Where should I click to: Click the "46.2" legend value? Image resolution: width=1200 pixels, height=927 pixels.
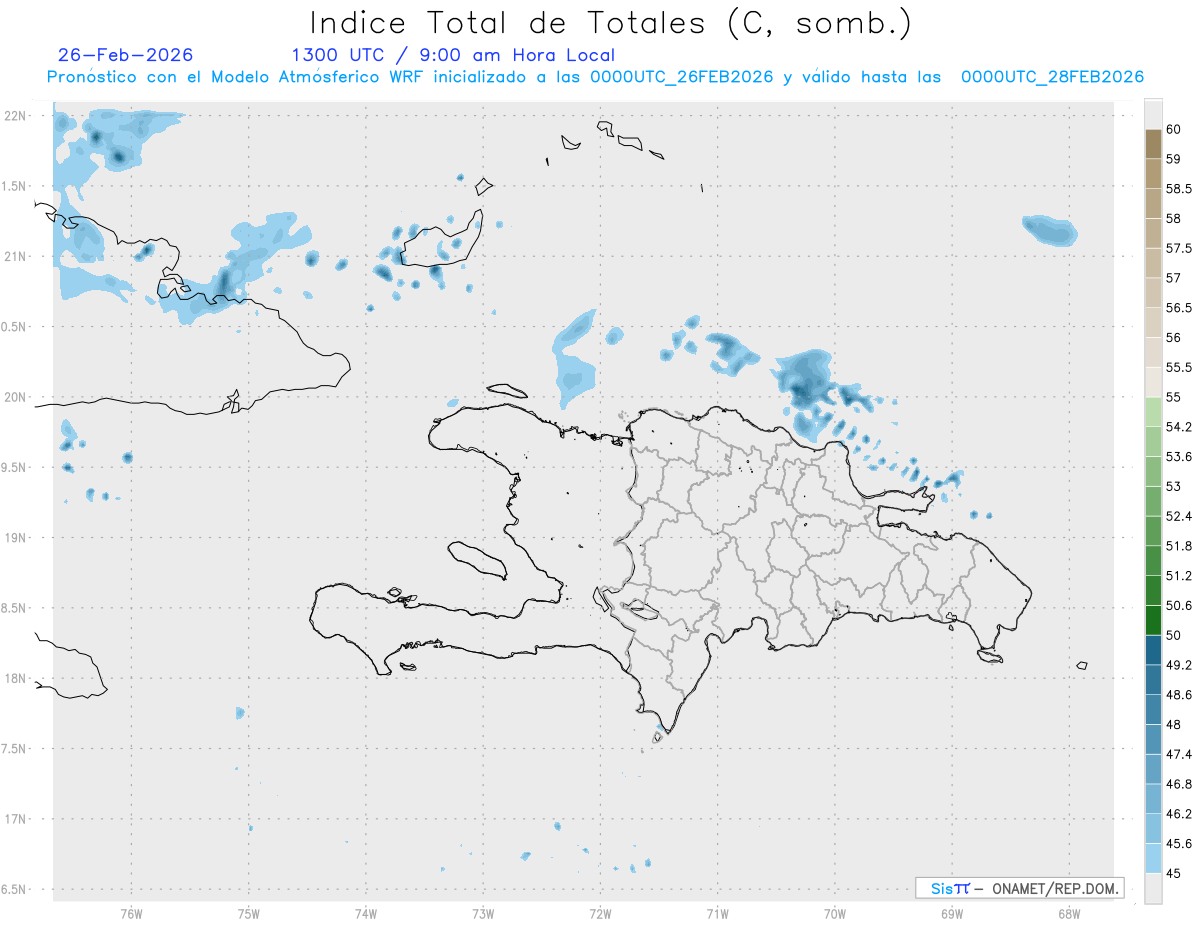pos(1178,814)
